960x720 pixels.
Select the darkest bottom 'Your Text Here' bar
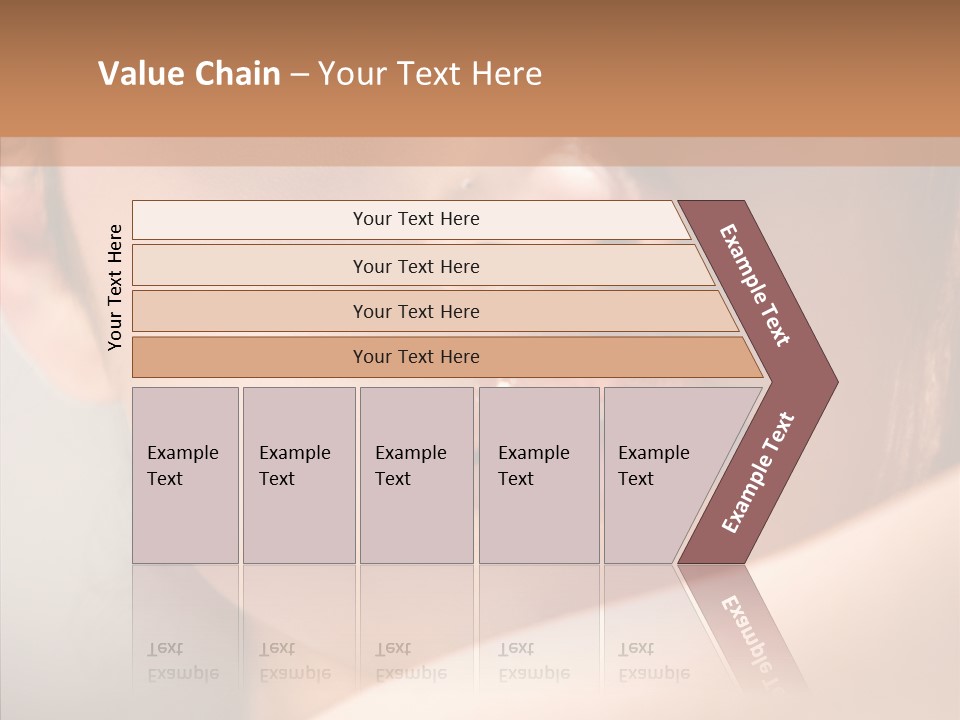(448, 357)
